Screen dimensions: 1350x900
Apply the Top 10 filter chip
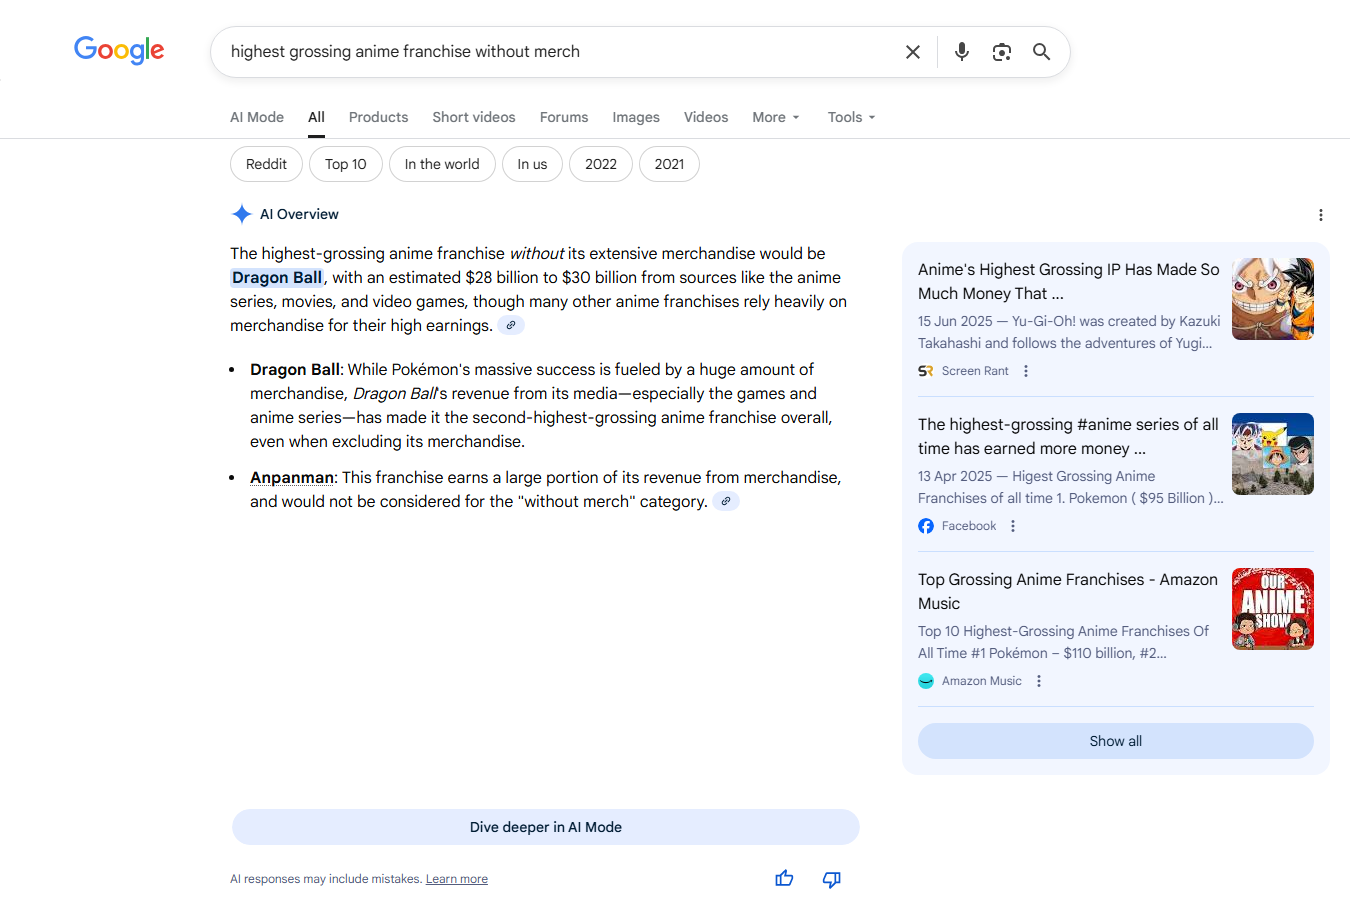(x=346, y=164)
